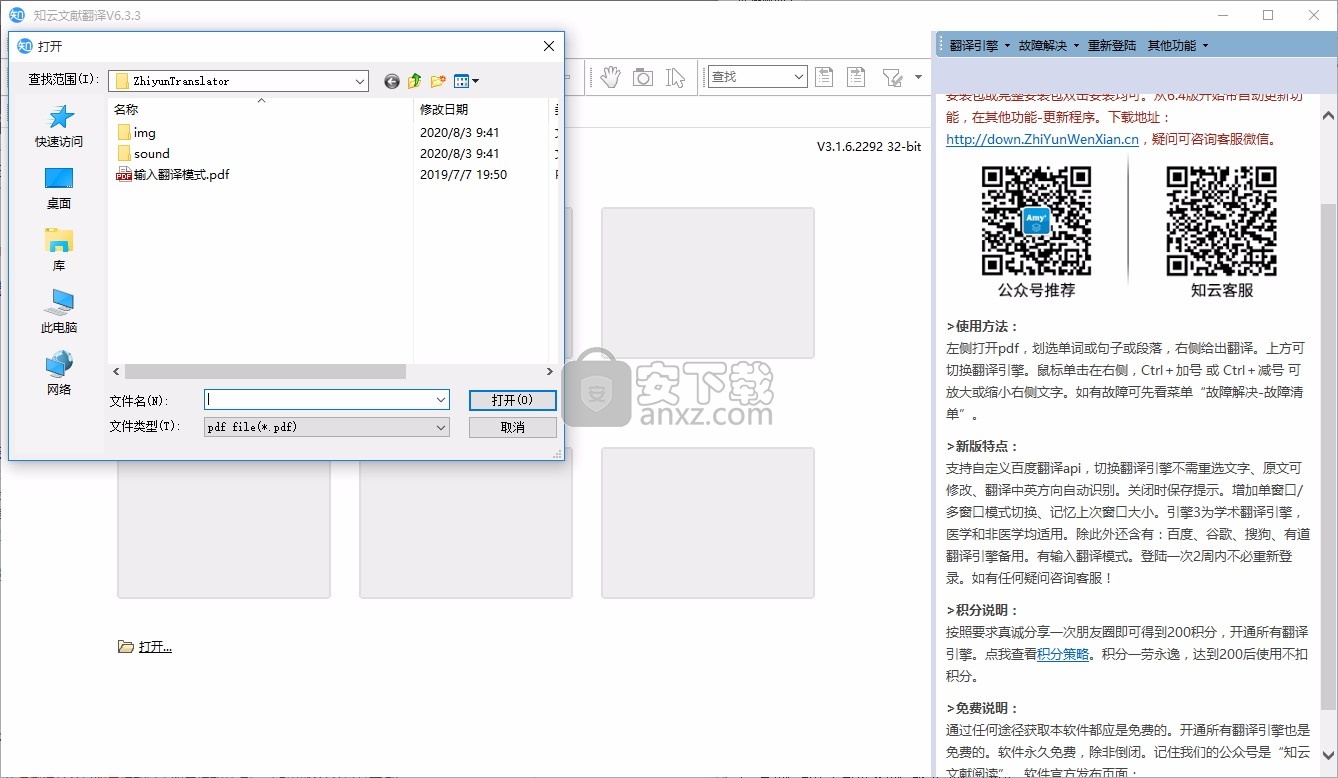The height and width of the screenshot is (778, 1338).
Task: Click the find next result icon
Action: coord(856,77)
